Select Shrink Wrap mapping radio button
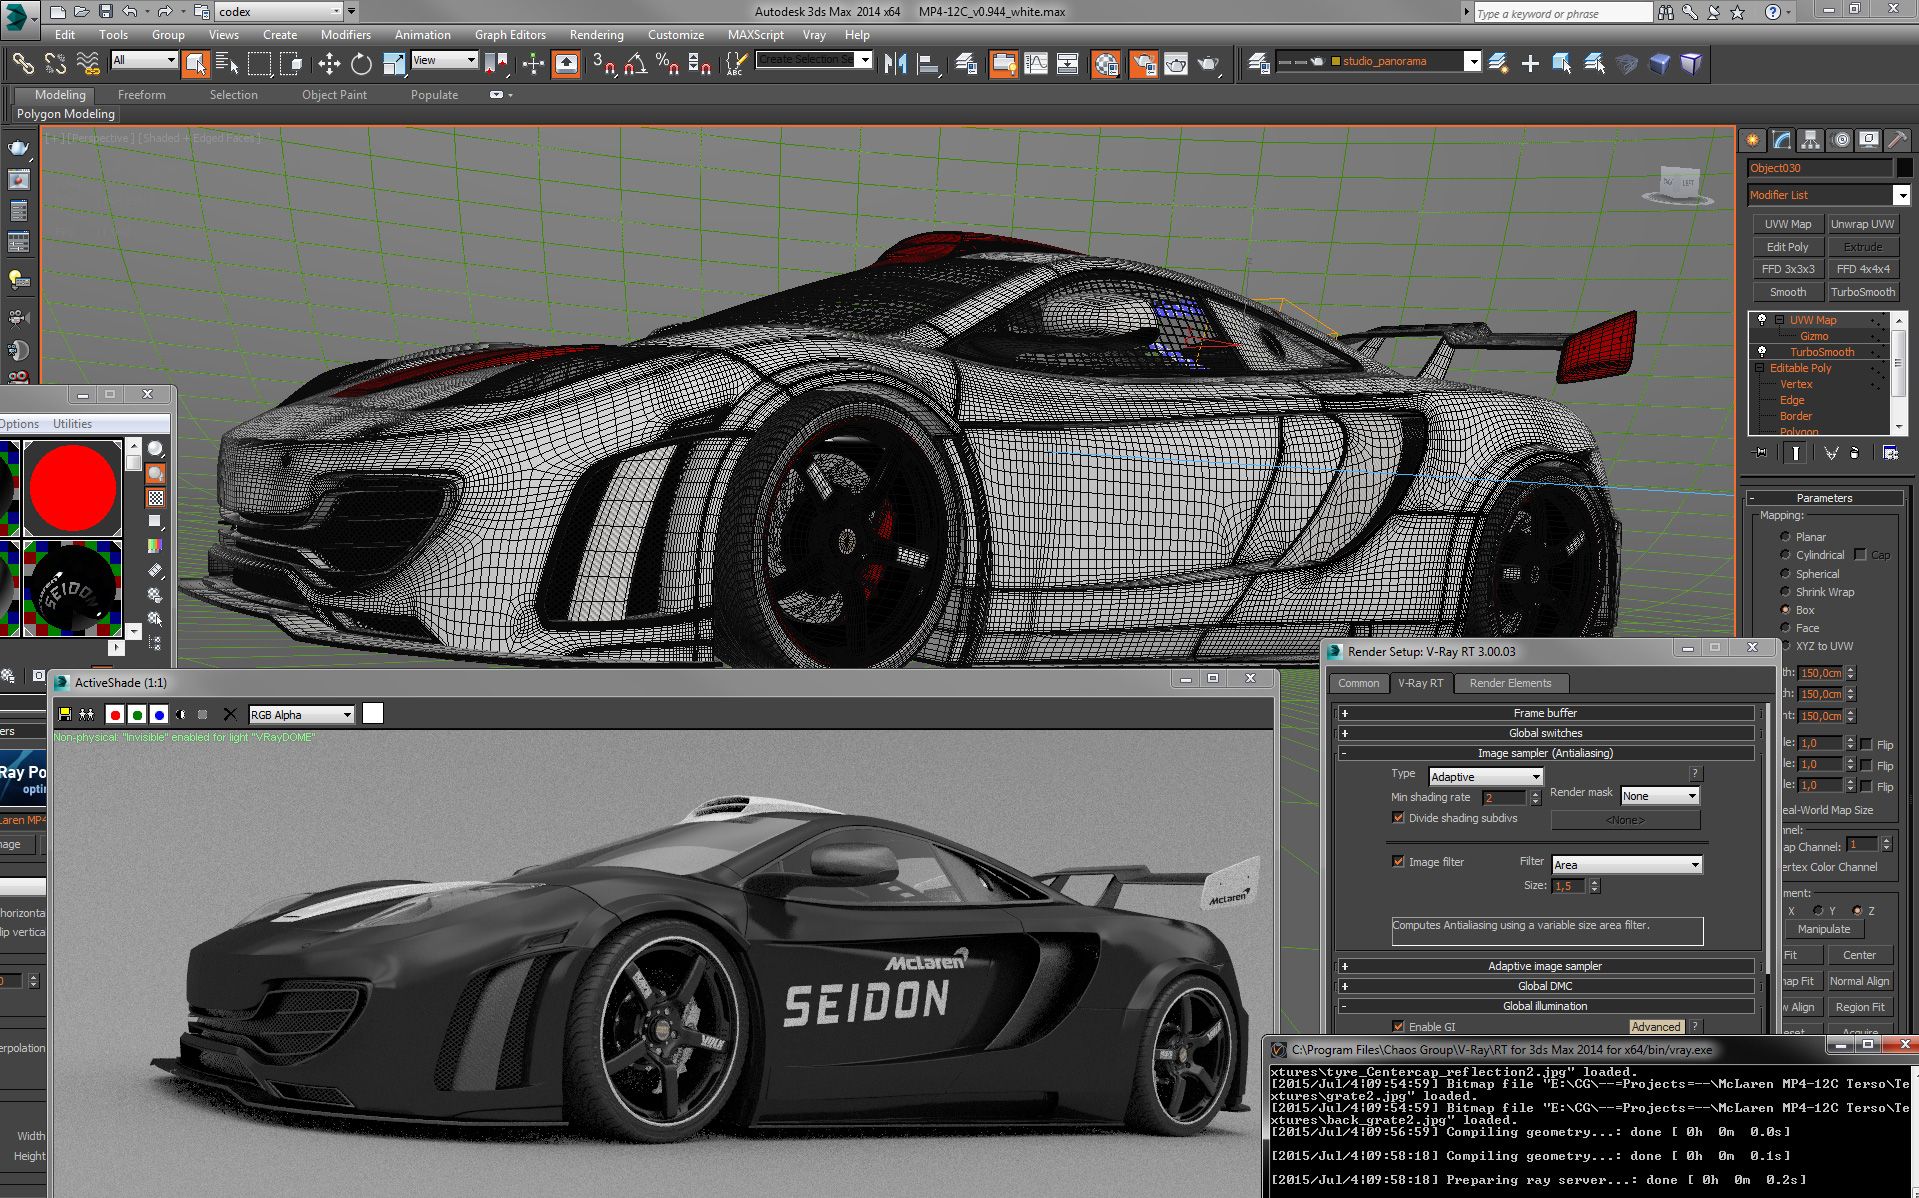The height and width of the screenshot is (1198, 1919). 1785,592
